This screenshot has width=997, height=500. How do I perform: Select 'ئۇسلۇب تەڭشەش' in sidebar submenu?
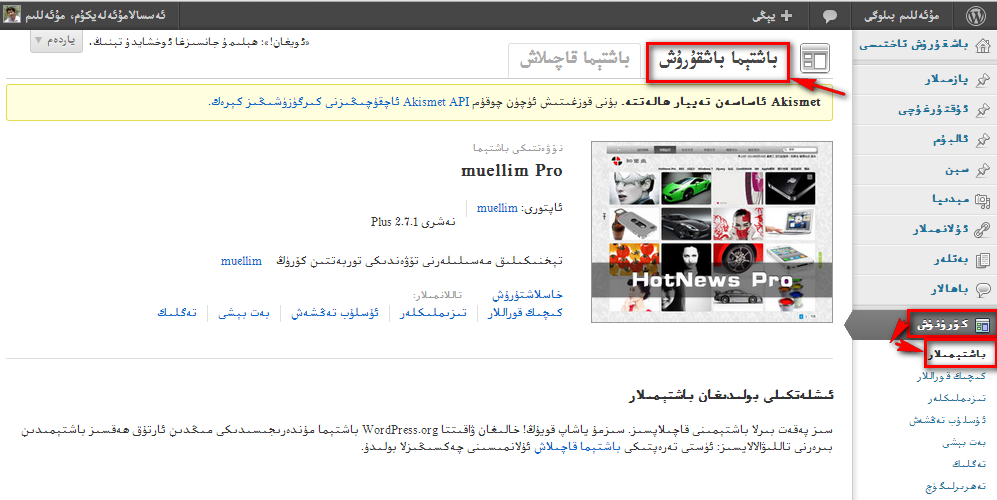(x=947, y=420)
